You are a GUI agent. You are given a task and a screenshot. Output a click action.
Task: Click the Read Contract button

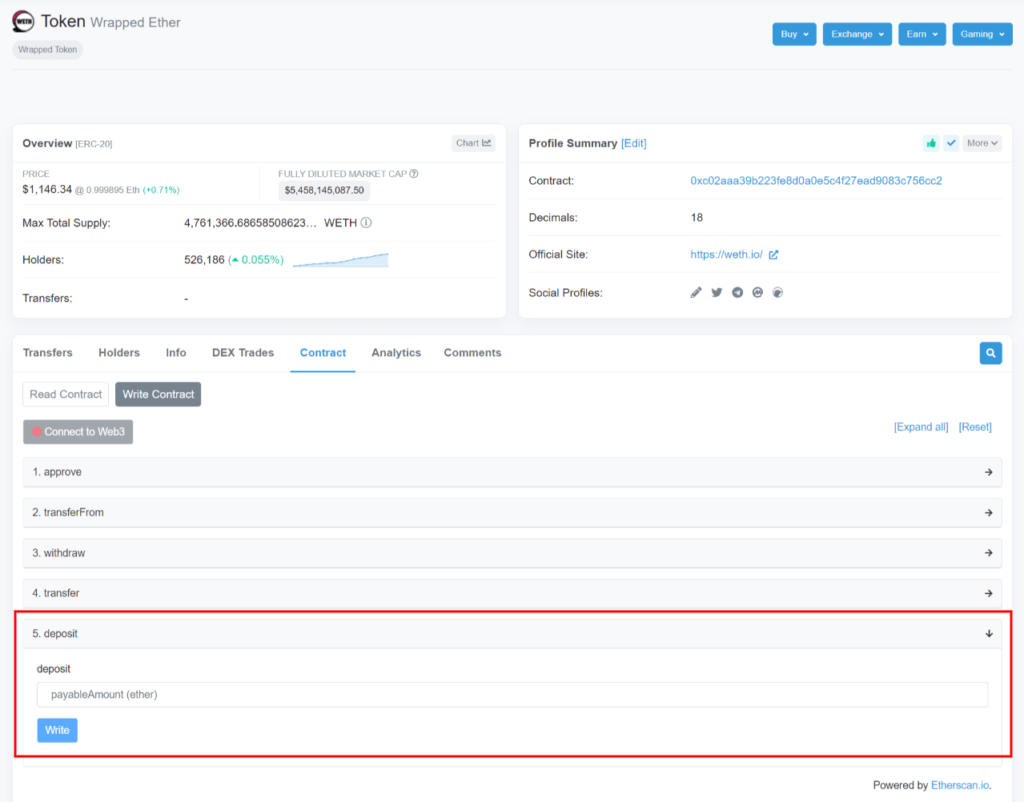65,394
